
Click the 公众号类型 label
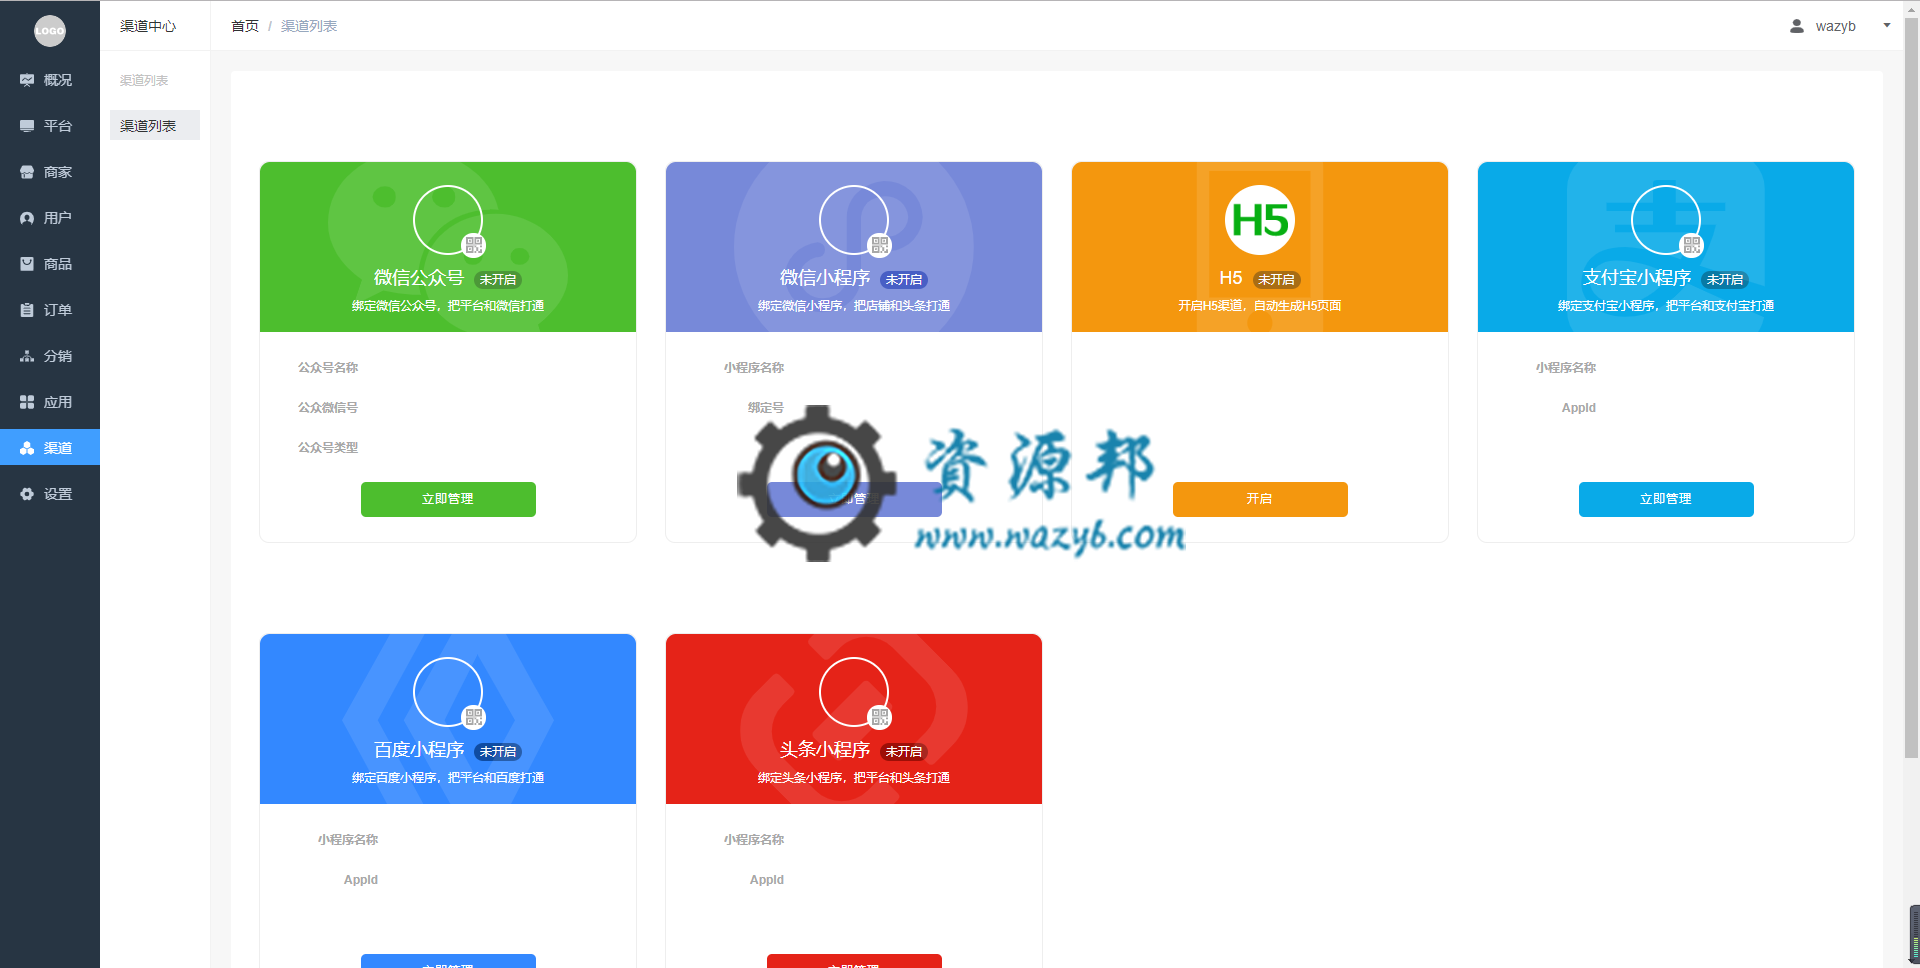click(328, 448)
